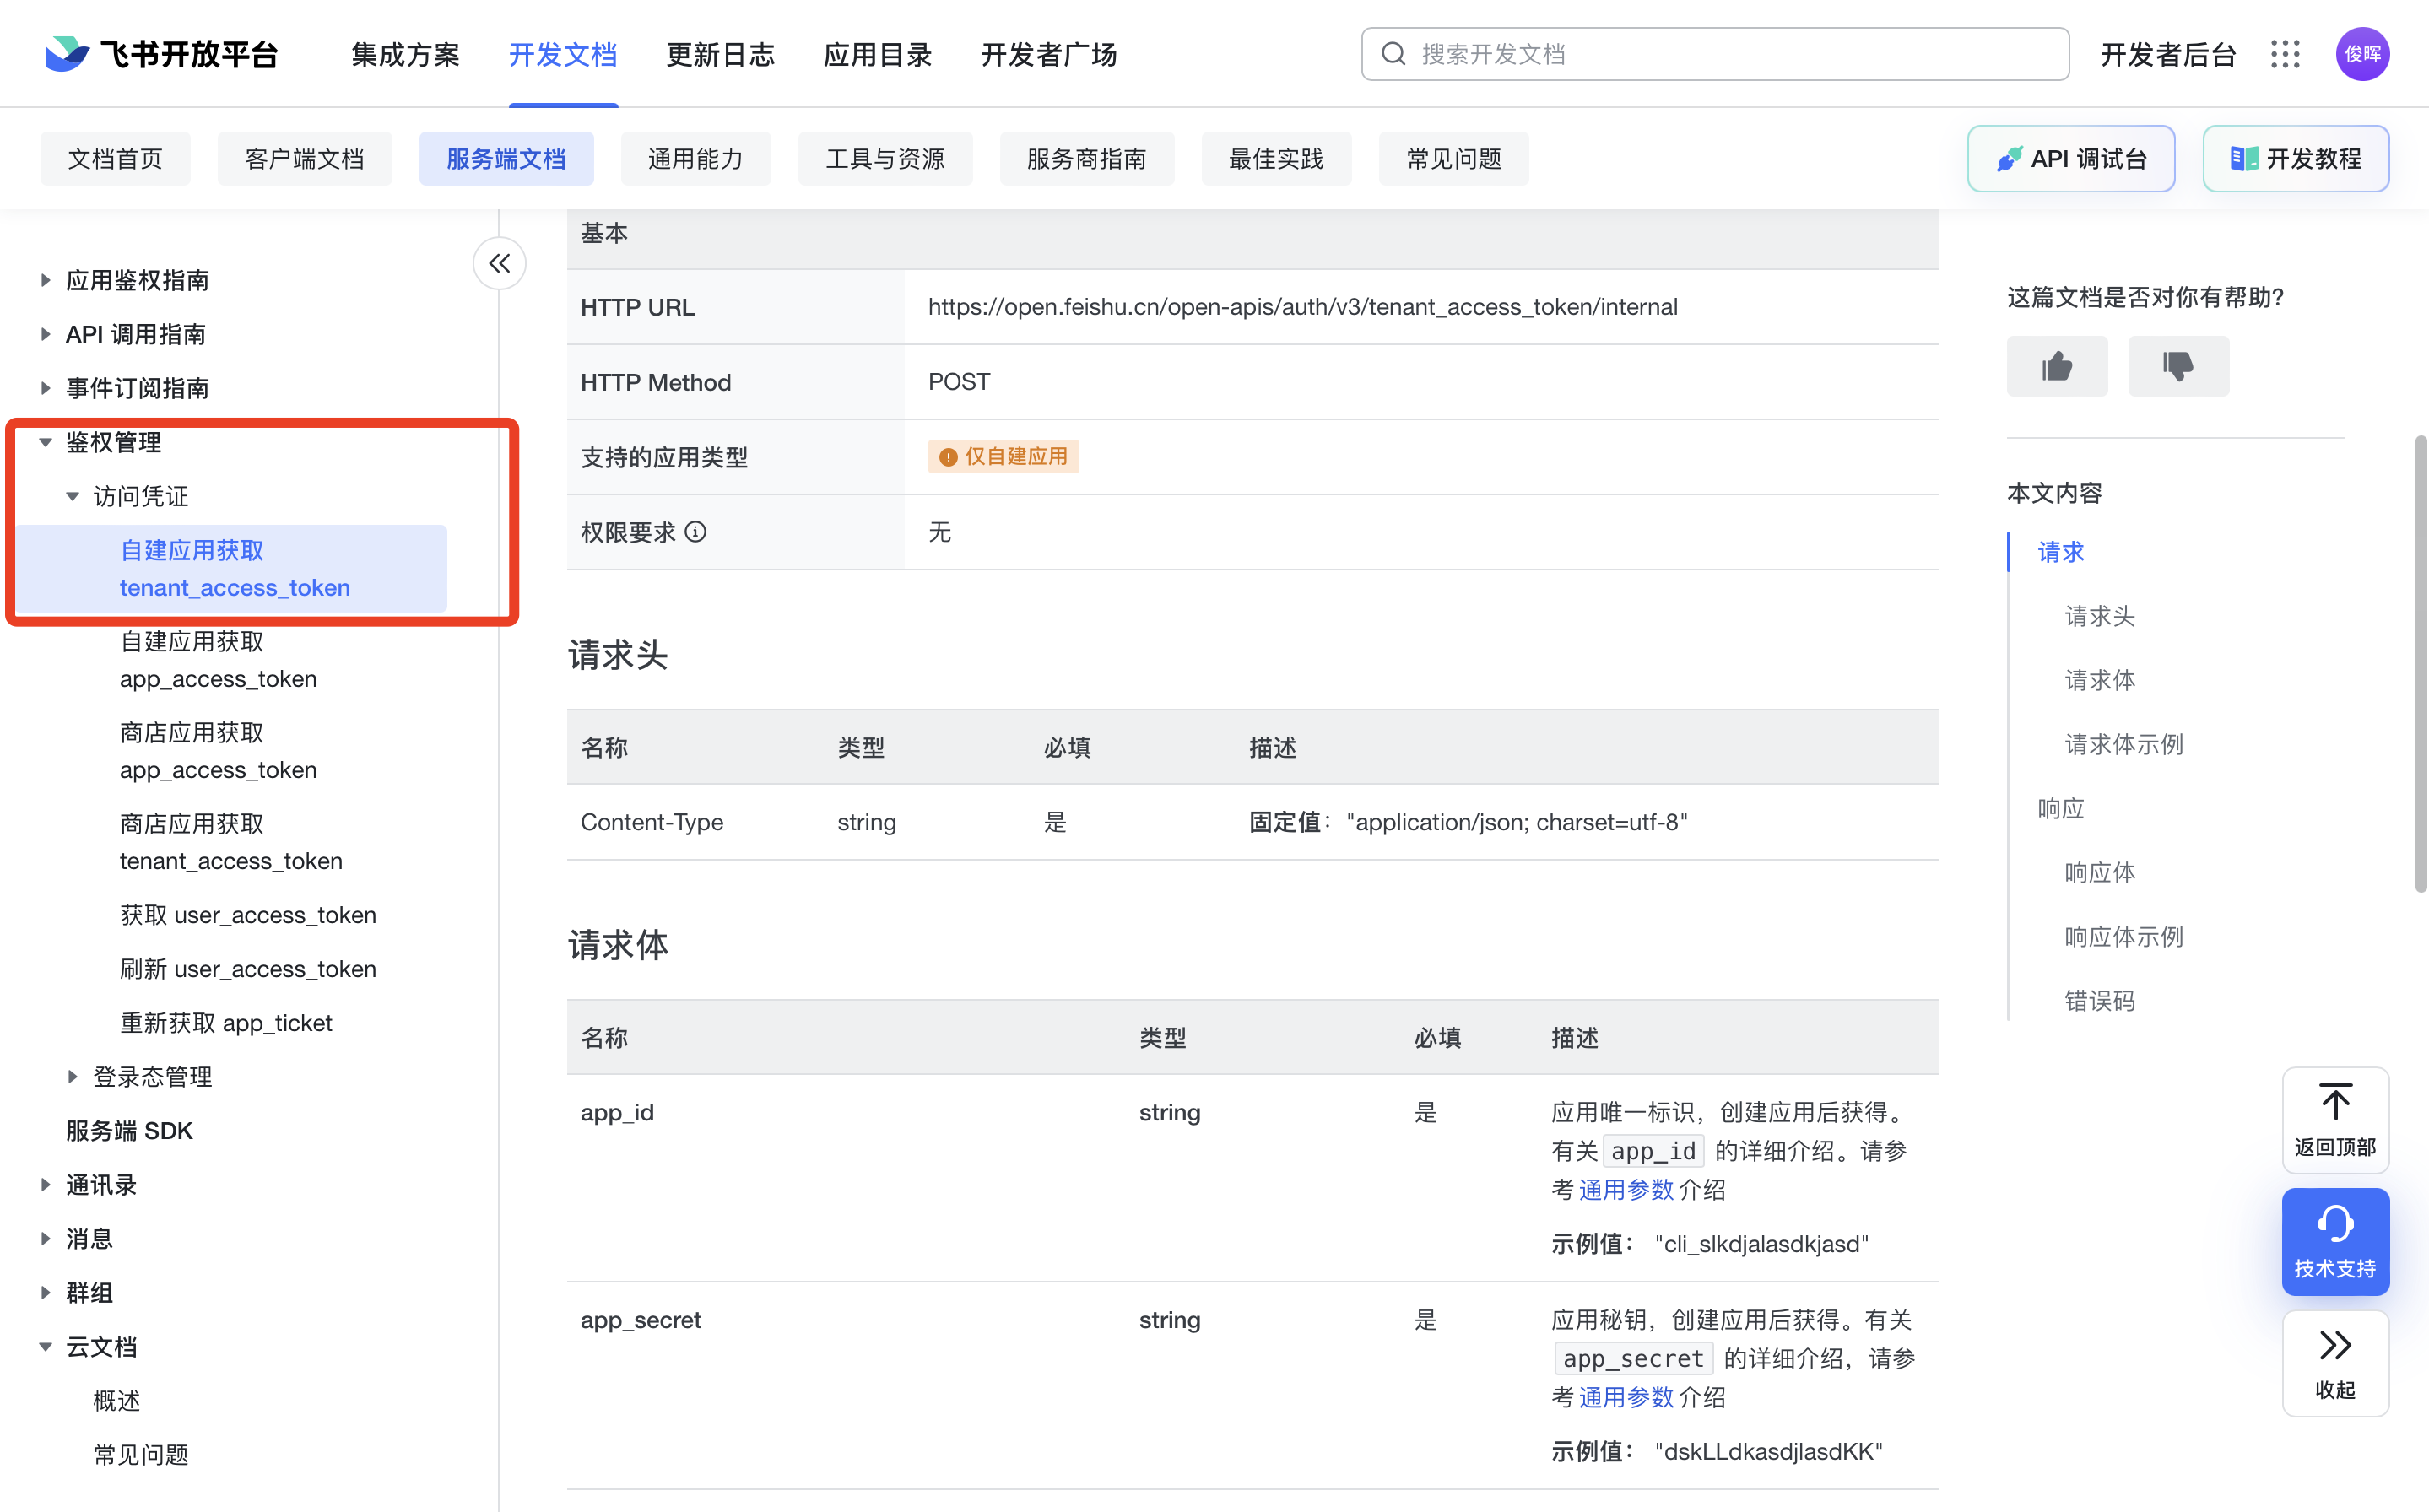This screenshot has width=2429, height=1512.
Task: Open 获取 user_access_token in sidebar
Action: pyautogui.click(x=248, y=915)
